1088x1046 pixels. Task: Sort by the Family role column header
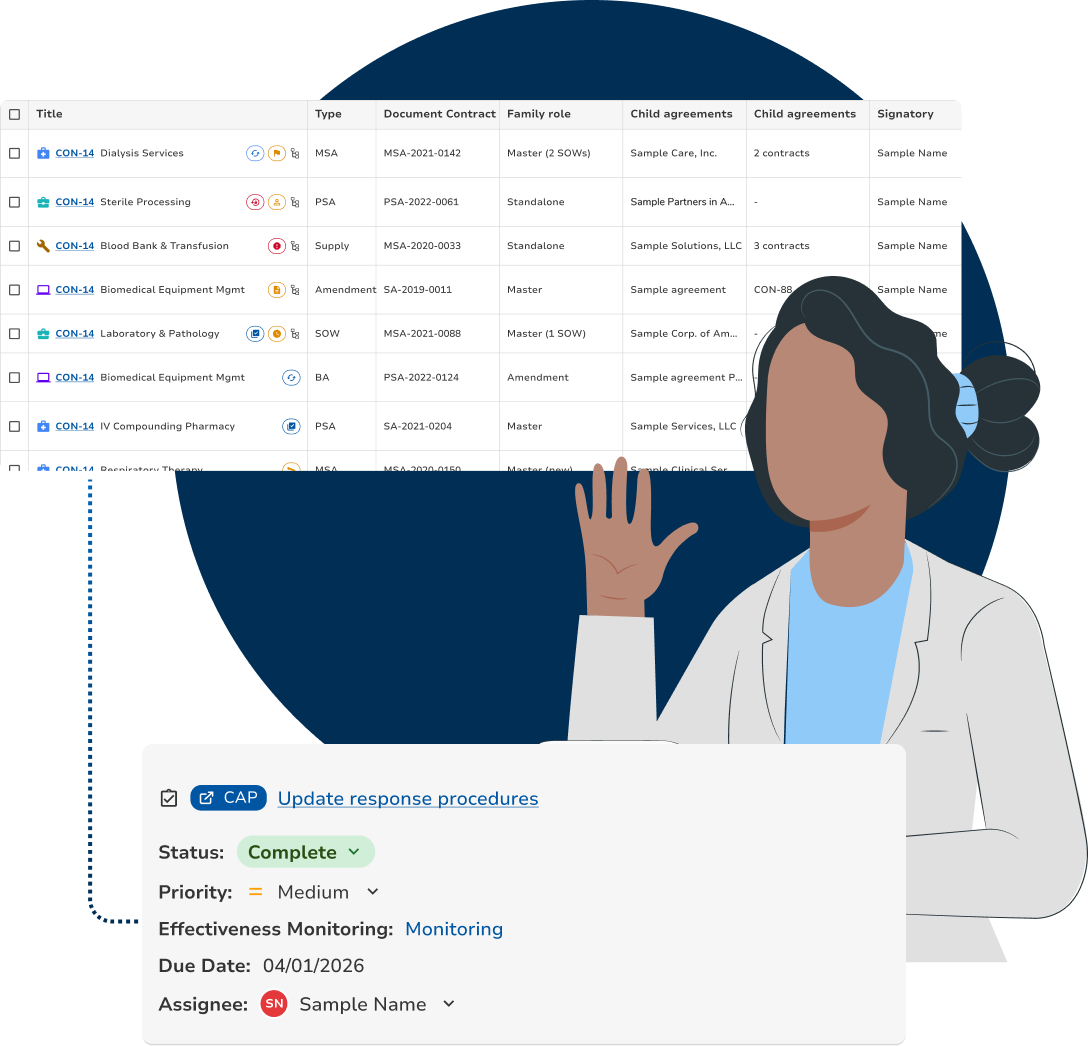[x=538, y=114]
